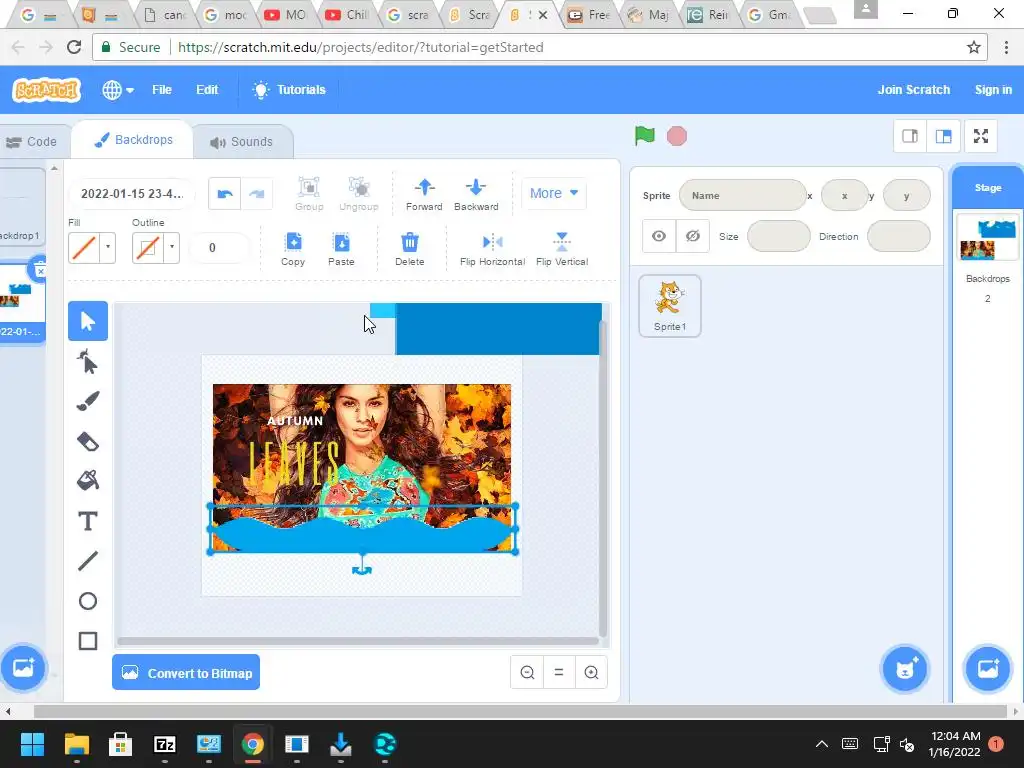This screenshot has height=768, width=1024.
Task: Open Chrome from the taskbar
Action: pos(252,744)
